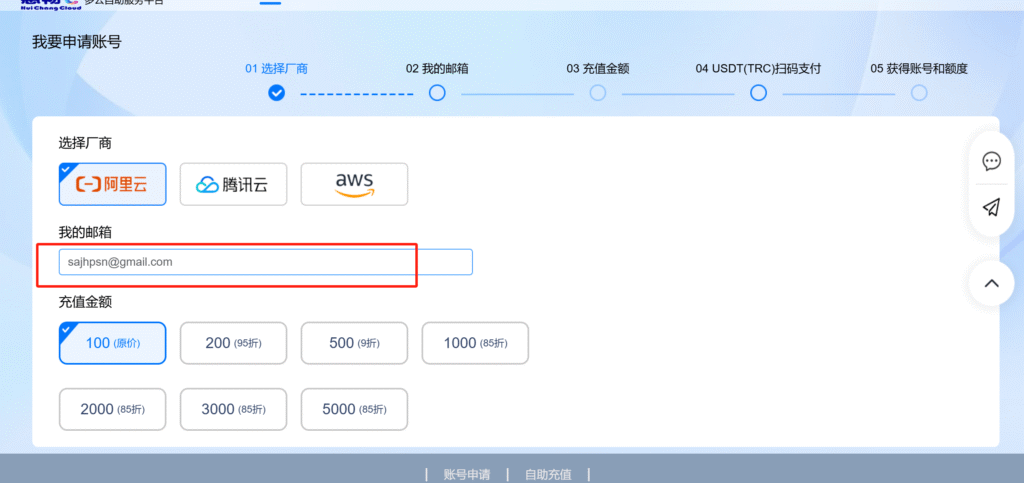This screenshot has width=1024, height=483.
Task: Click the circle marker under 02 我的邮箱
Action: (437, 93)
